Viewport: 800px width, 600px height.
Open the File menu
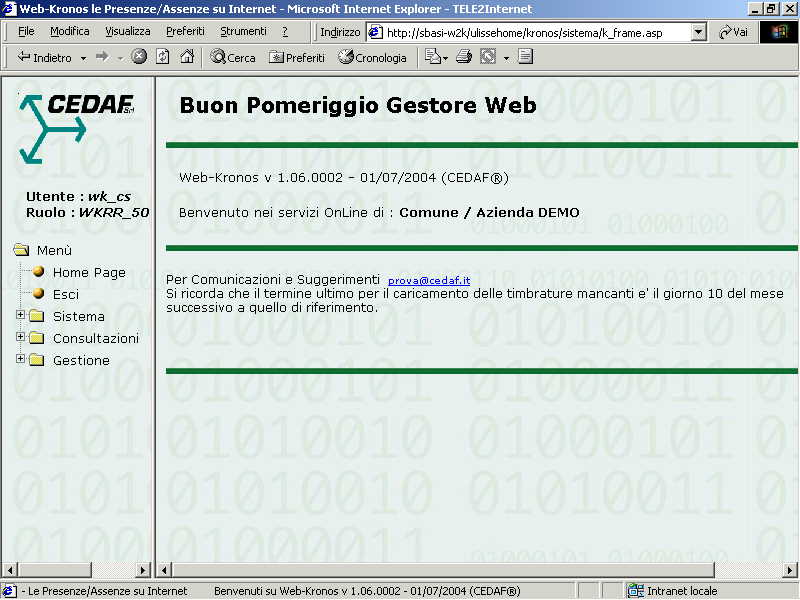[x=26, y=32]
